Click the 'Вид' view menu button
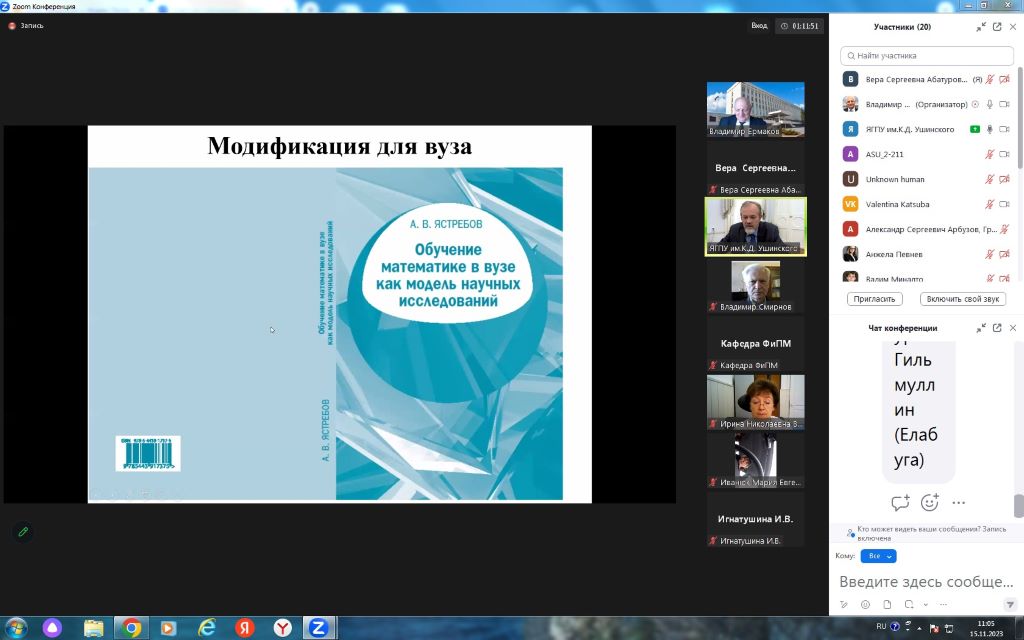This screenshot has width=1024, height=640. coord(759,26)
